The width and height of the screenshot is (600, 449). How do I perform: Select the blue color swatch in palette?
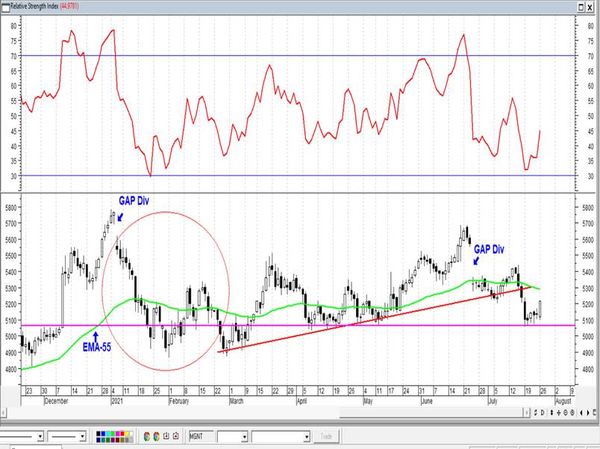click(x=103, y=434)
